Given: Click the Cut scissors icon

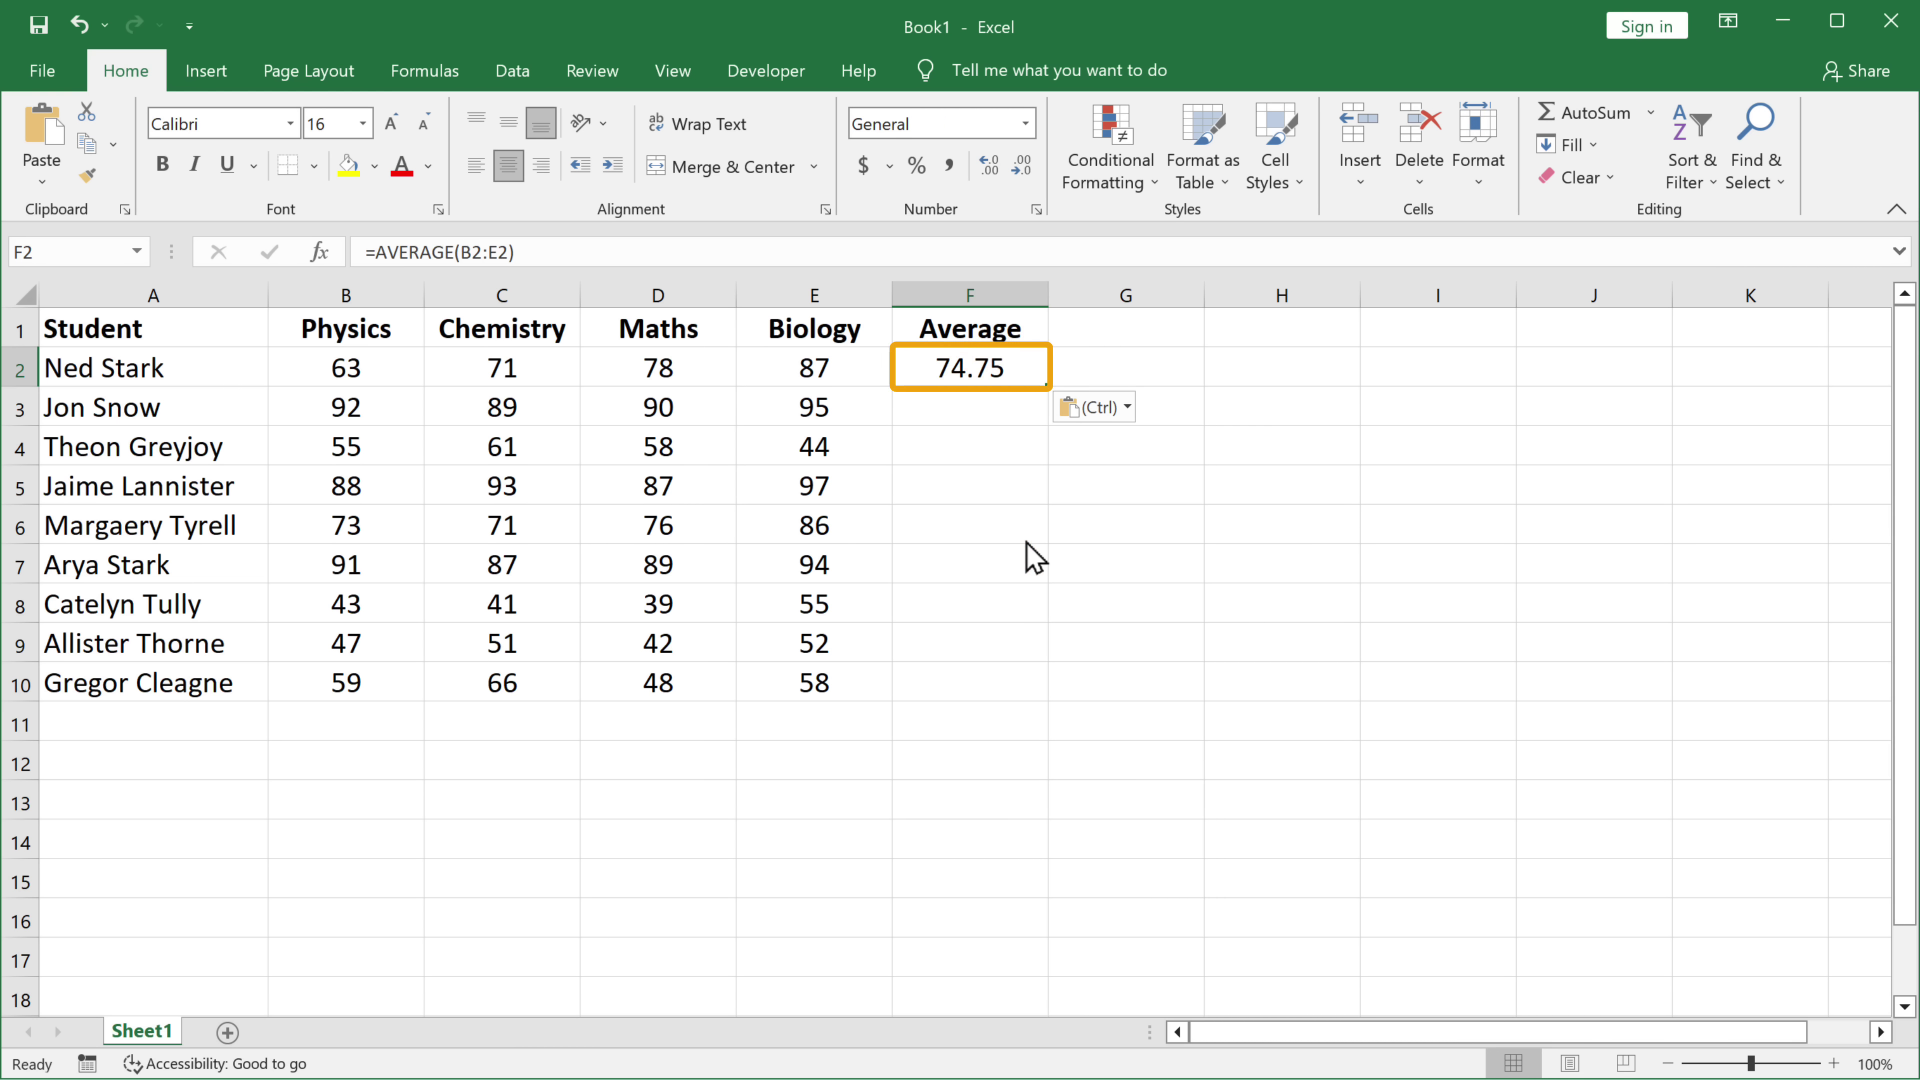Looking at the screenshot, I should tap(87, 112).
